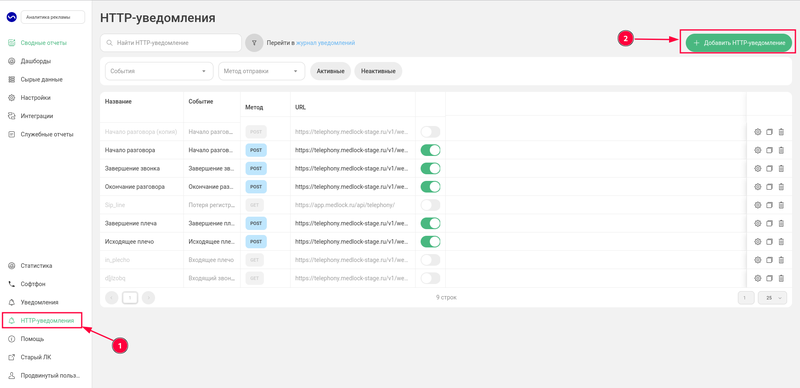Image resolution: width=800 pixels, height=388 pixels.
Task: Enable the Sip_line toggle
Action: 430,205
